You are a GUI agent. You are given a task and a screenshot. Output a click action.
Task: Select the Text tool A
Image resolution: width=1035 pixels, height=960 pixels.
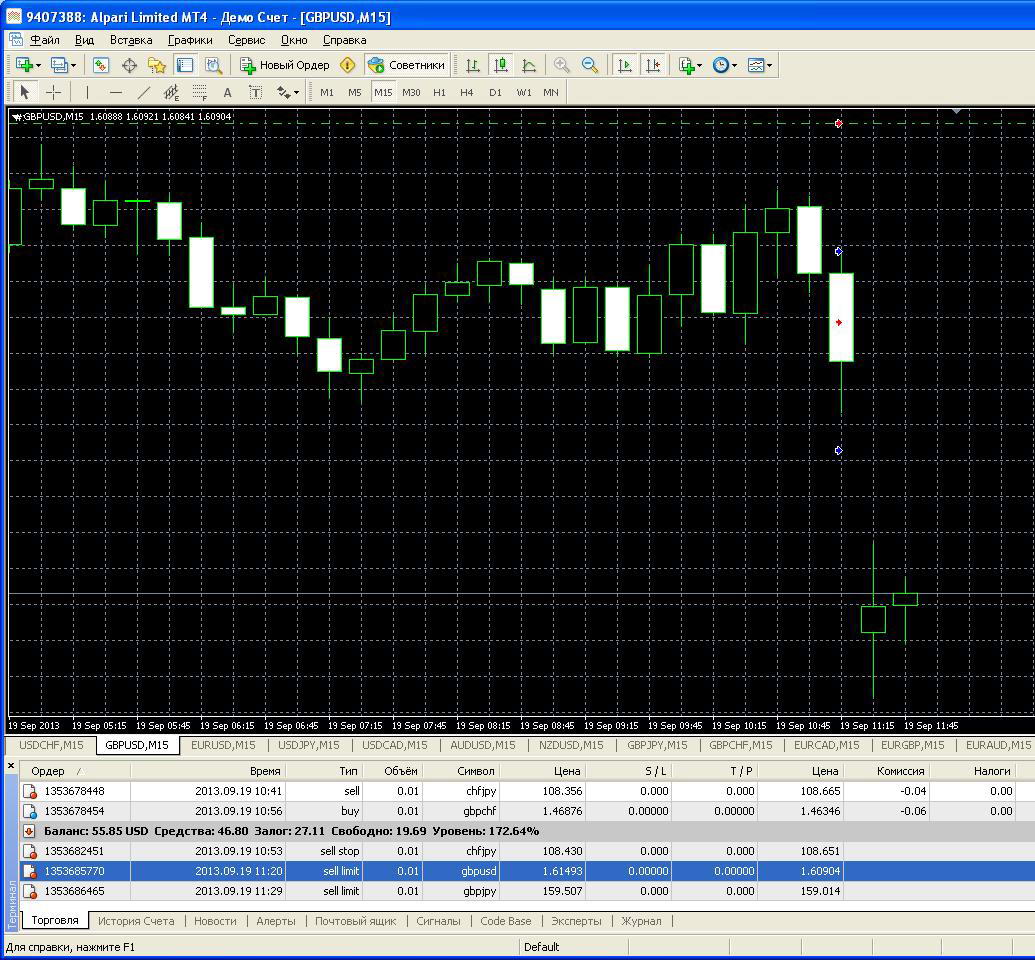227,92
